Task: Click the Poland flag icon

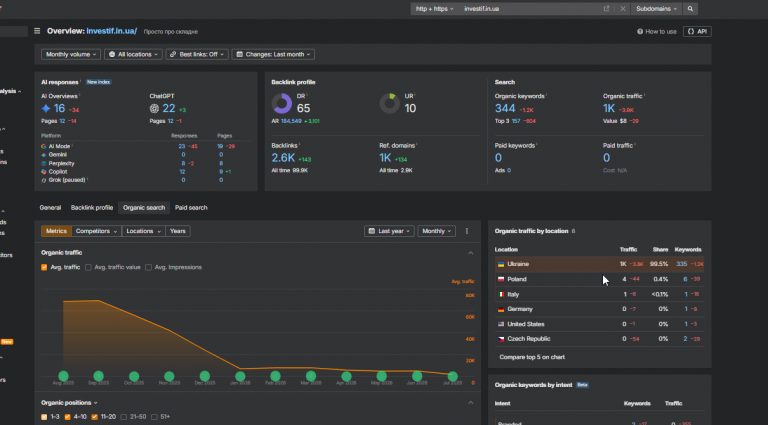Action: (501, 280)
